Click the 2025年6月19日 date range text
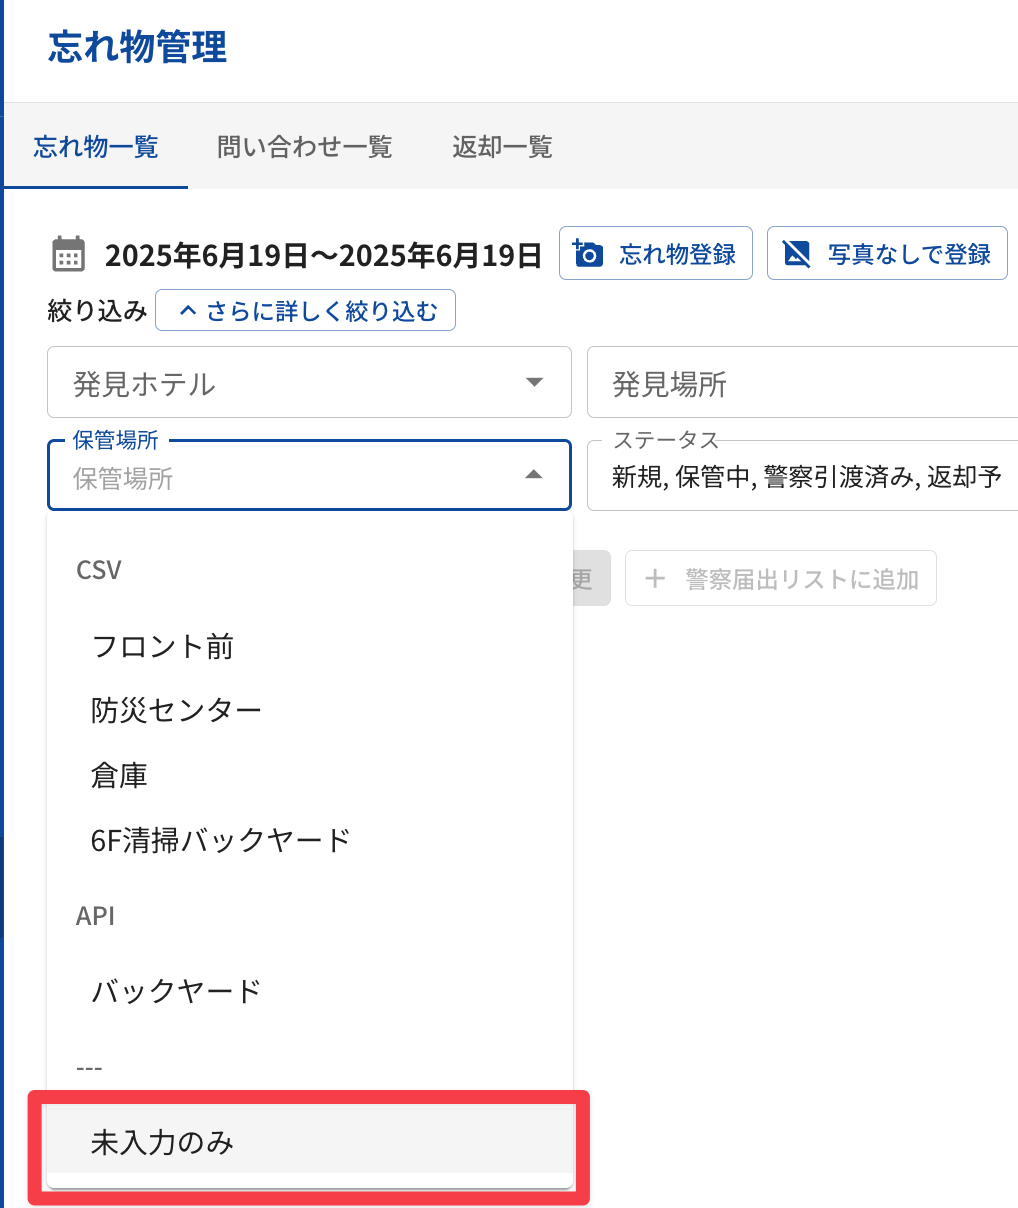 323,255
